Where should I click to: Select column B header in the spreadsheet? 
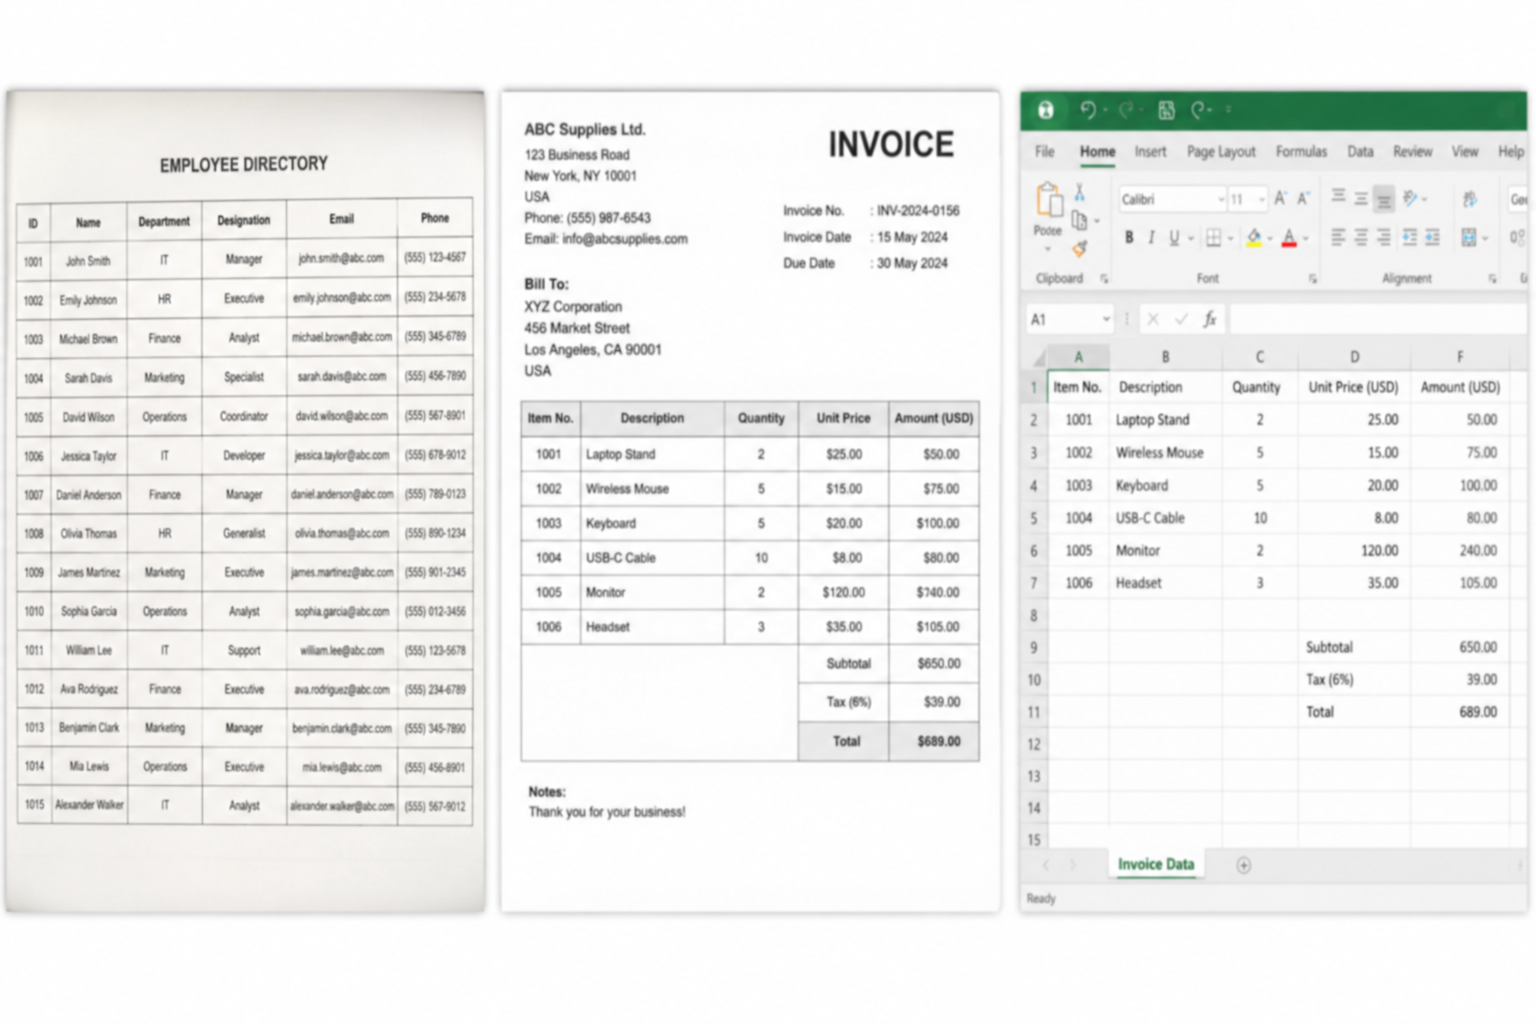tap(1165, 357)
